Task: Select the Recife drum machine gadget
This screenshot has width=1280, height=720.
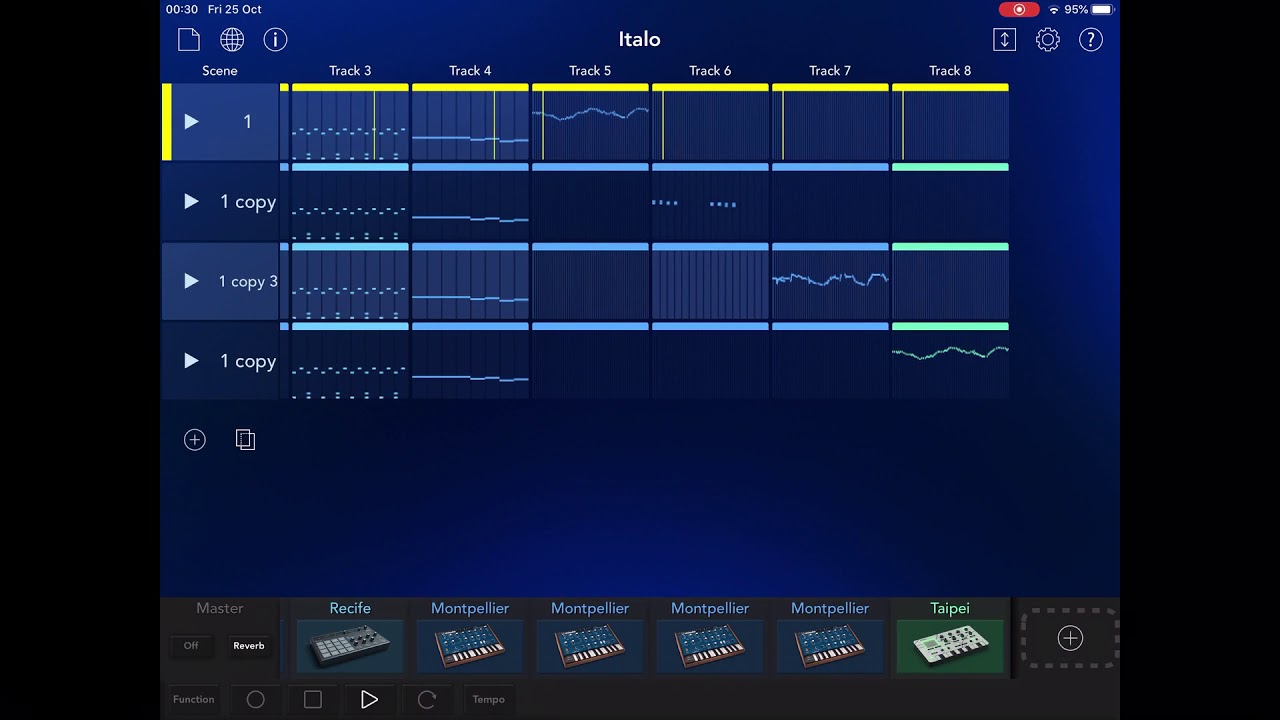Action: 350,646
